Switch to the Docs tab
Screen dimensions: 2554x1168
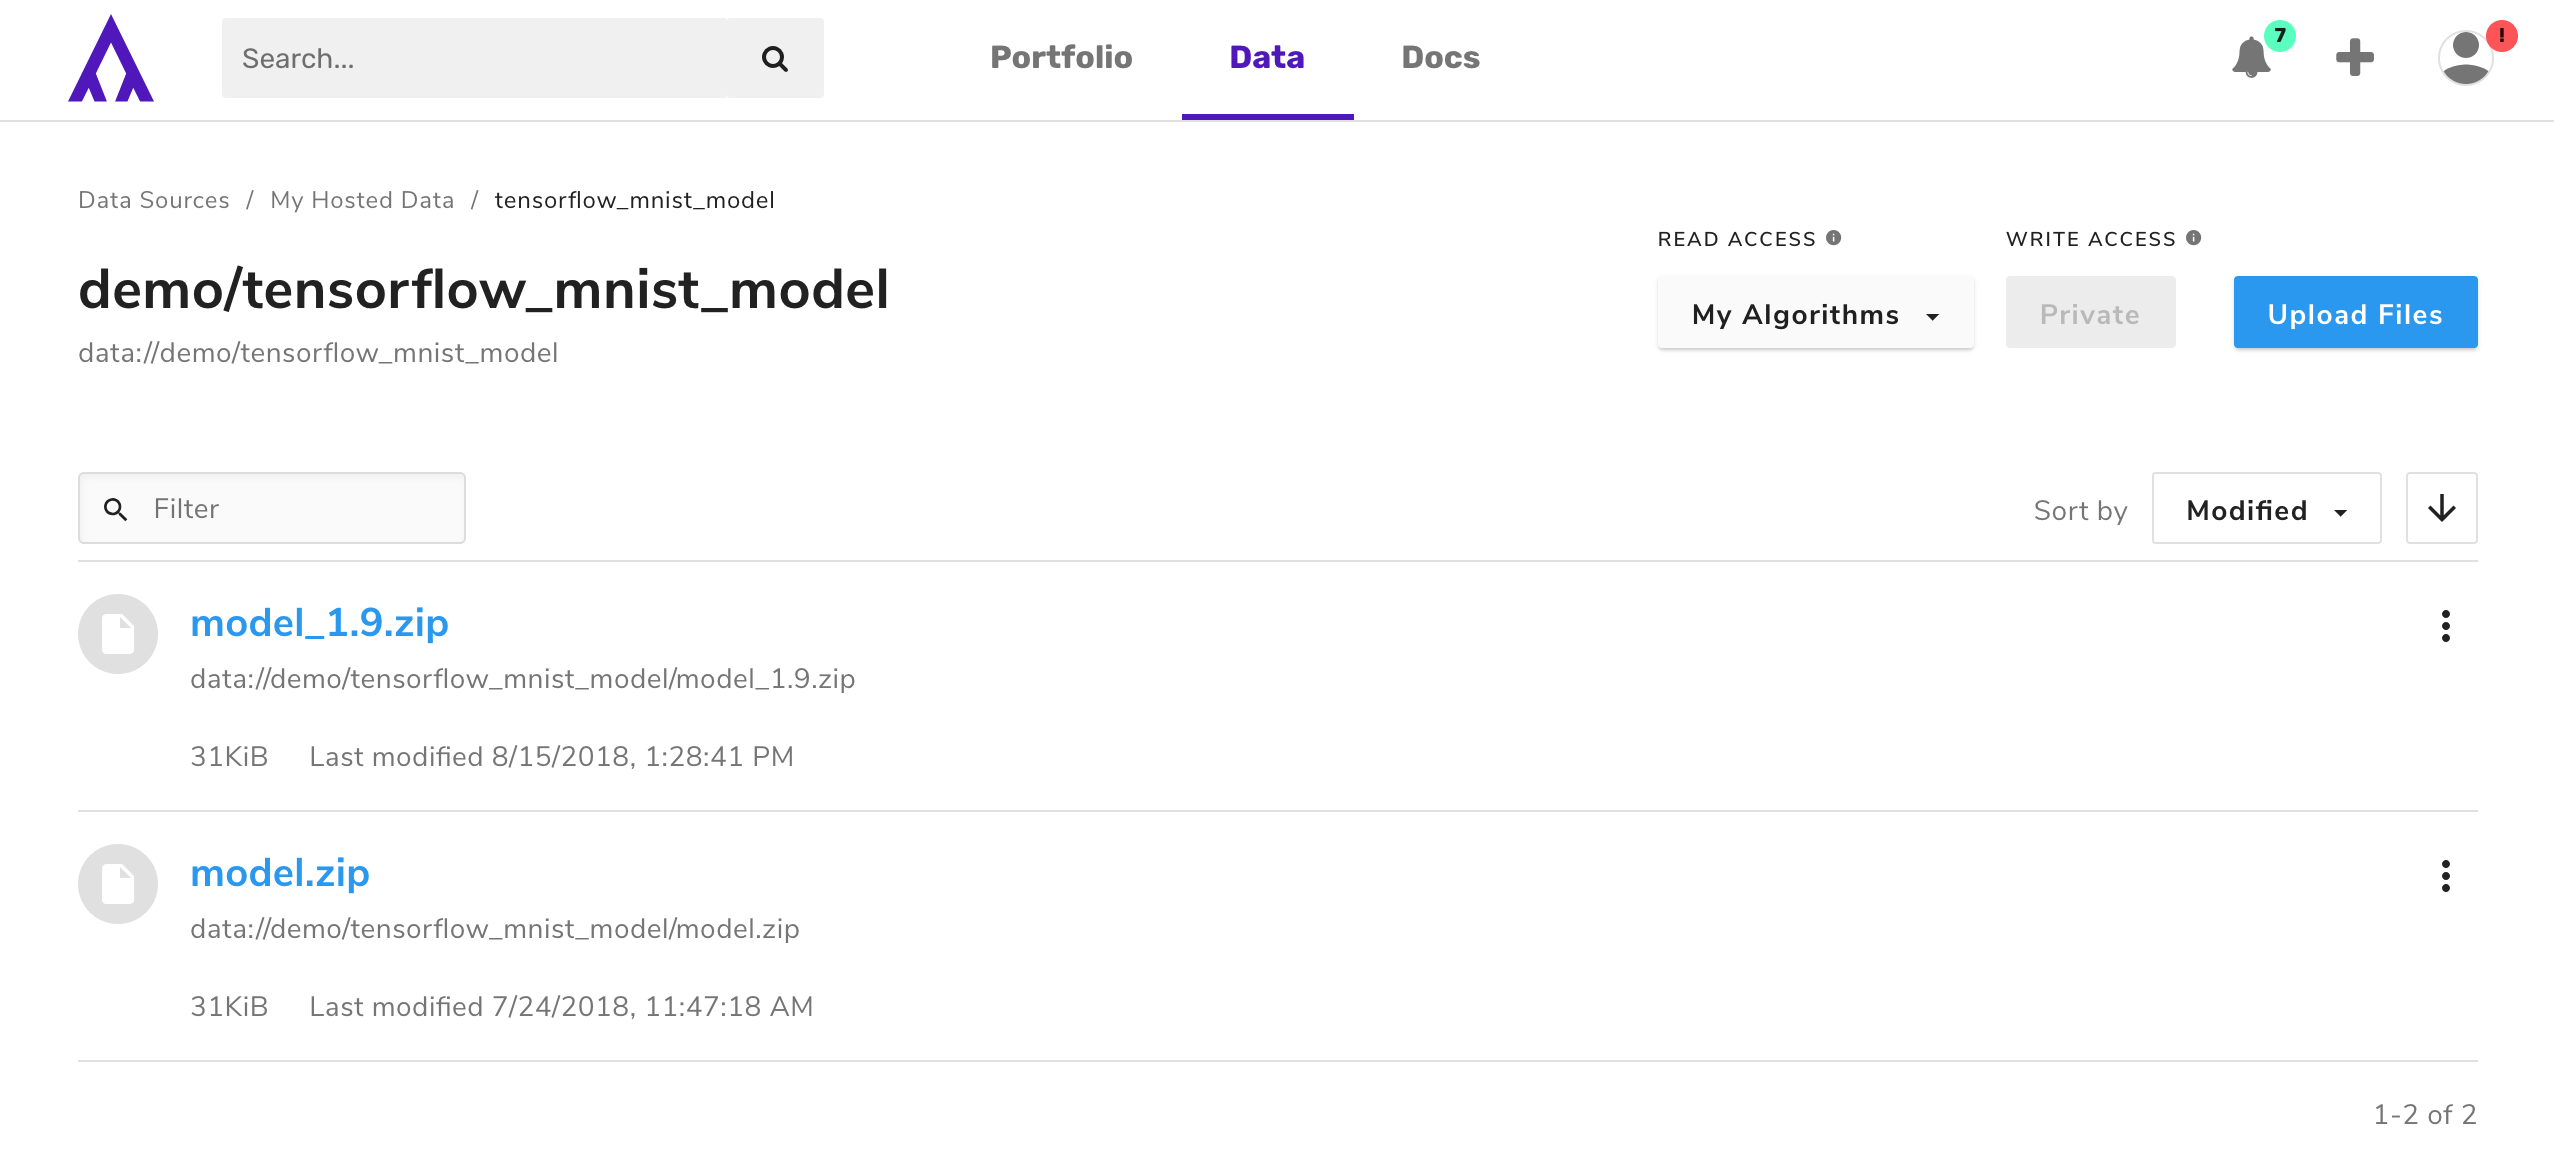pos(1440,57)
